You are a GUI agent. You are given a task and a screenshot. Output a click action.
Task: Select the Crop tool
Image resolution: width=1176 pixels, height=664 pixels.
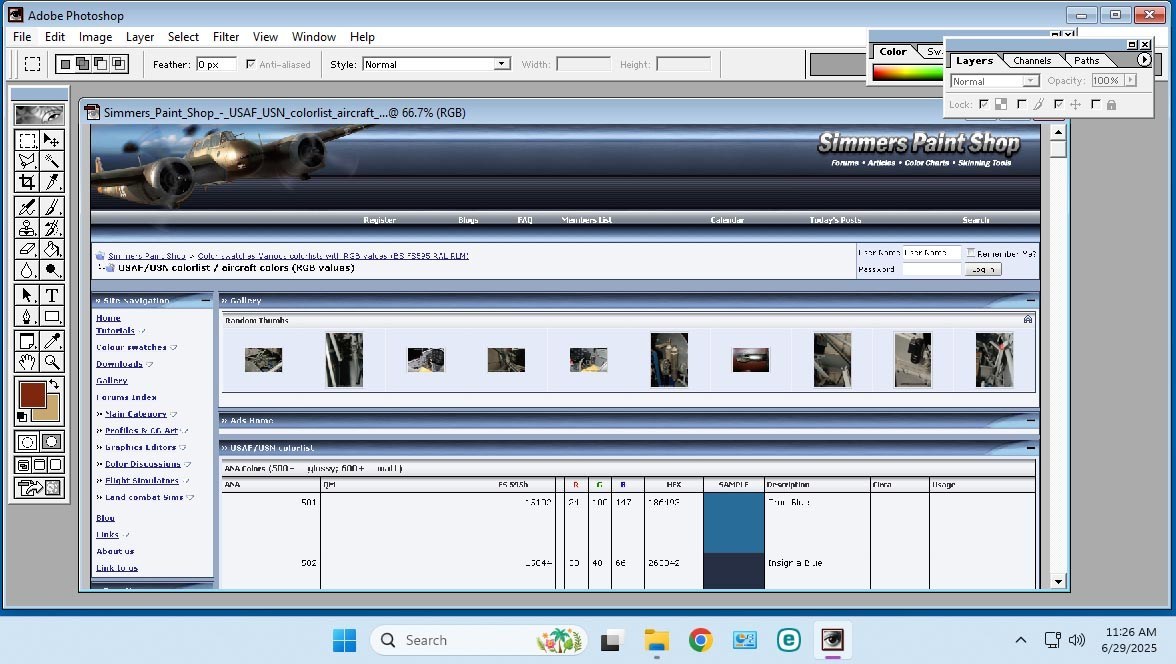pyautogui.click(x=27, y=182)
